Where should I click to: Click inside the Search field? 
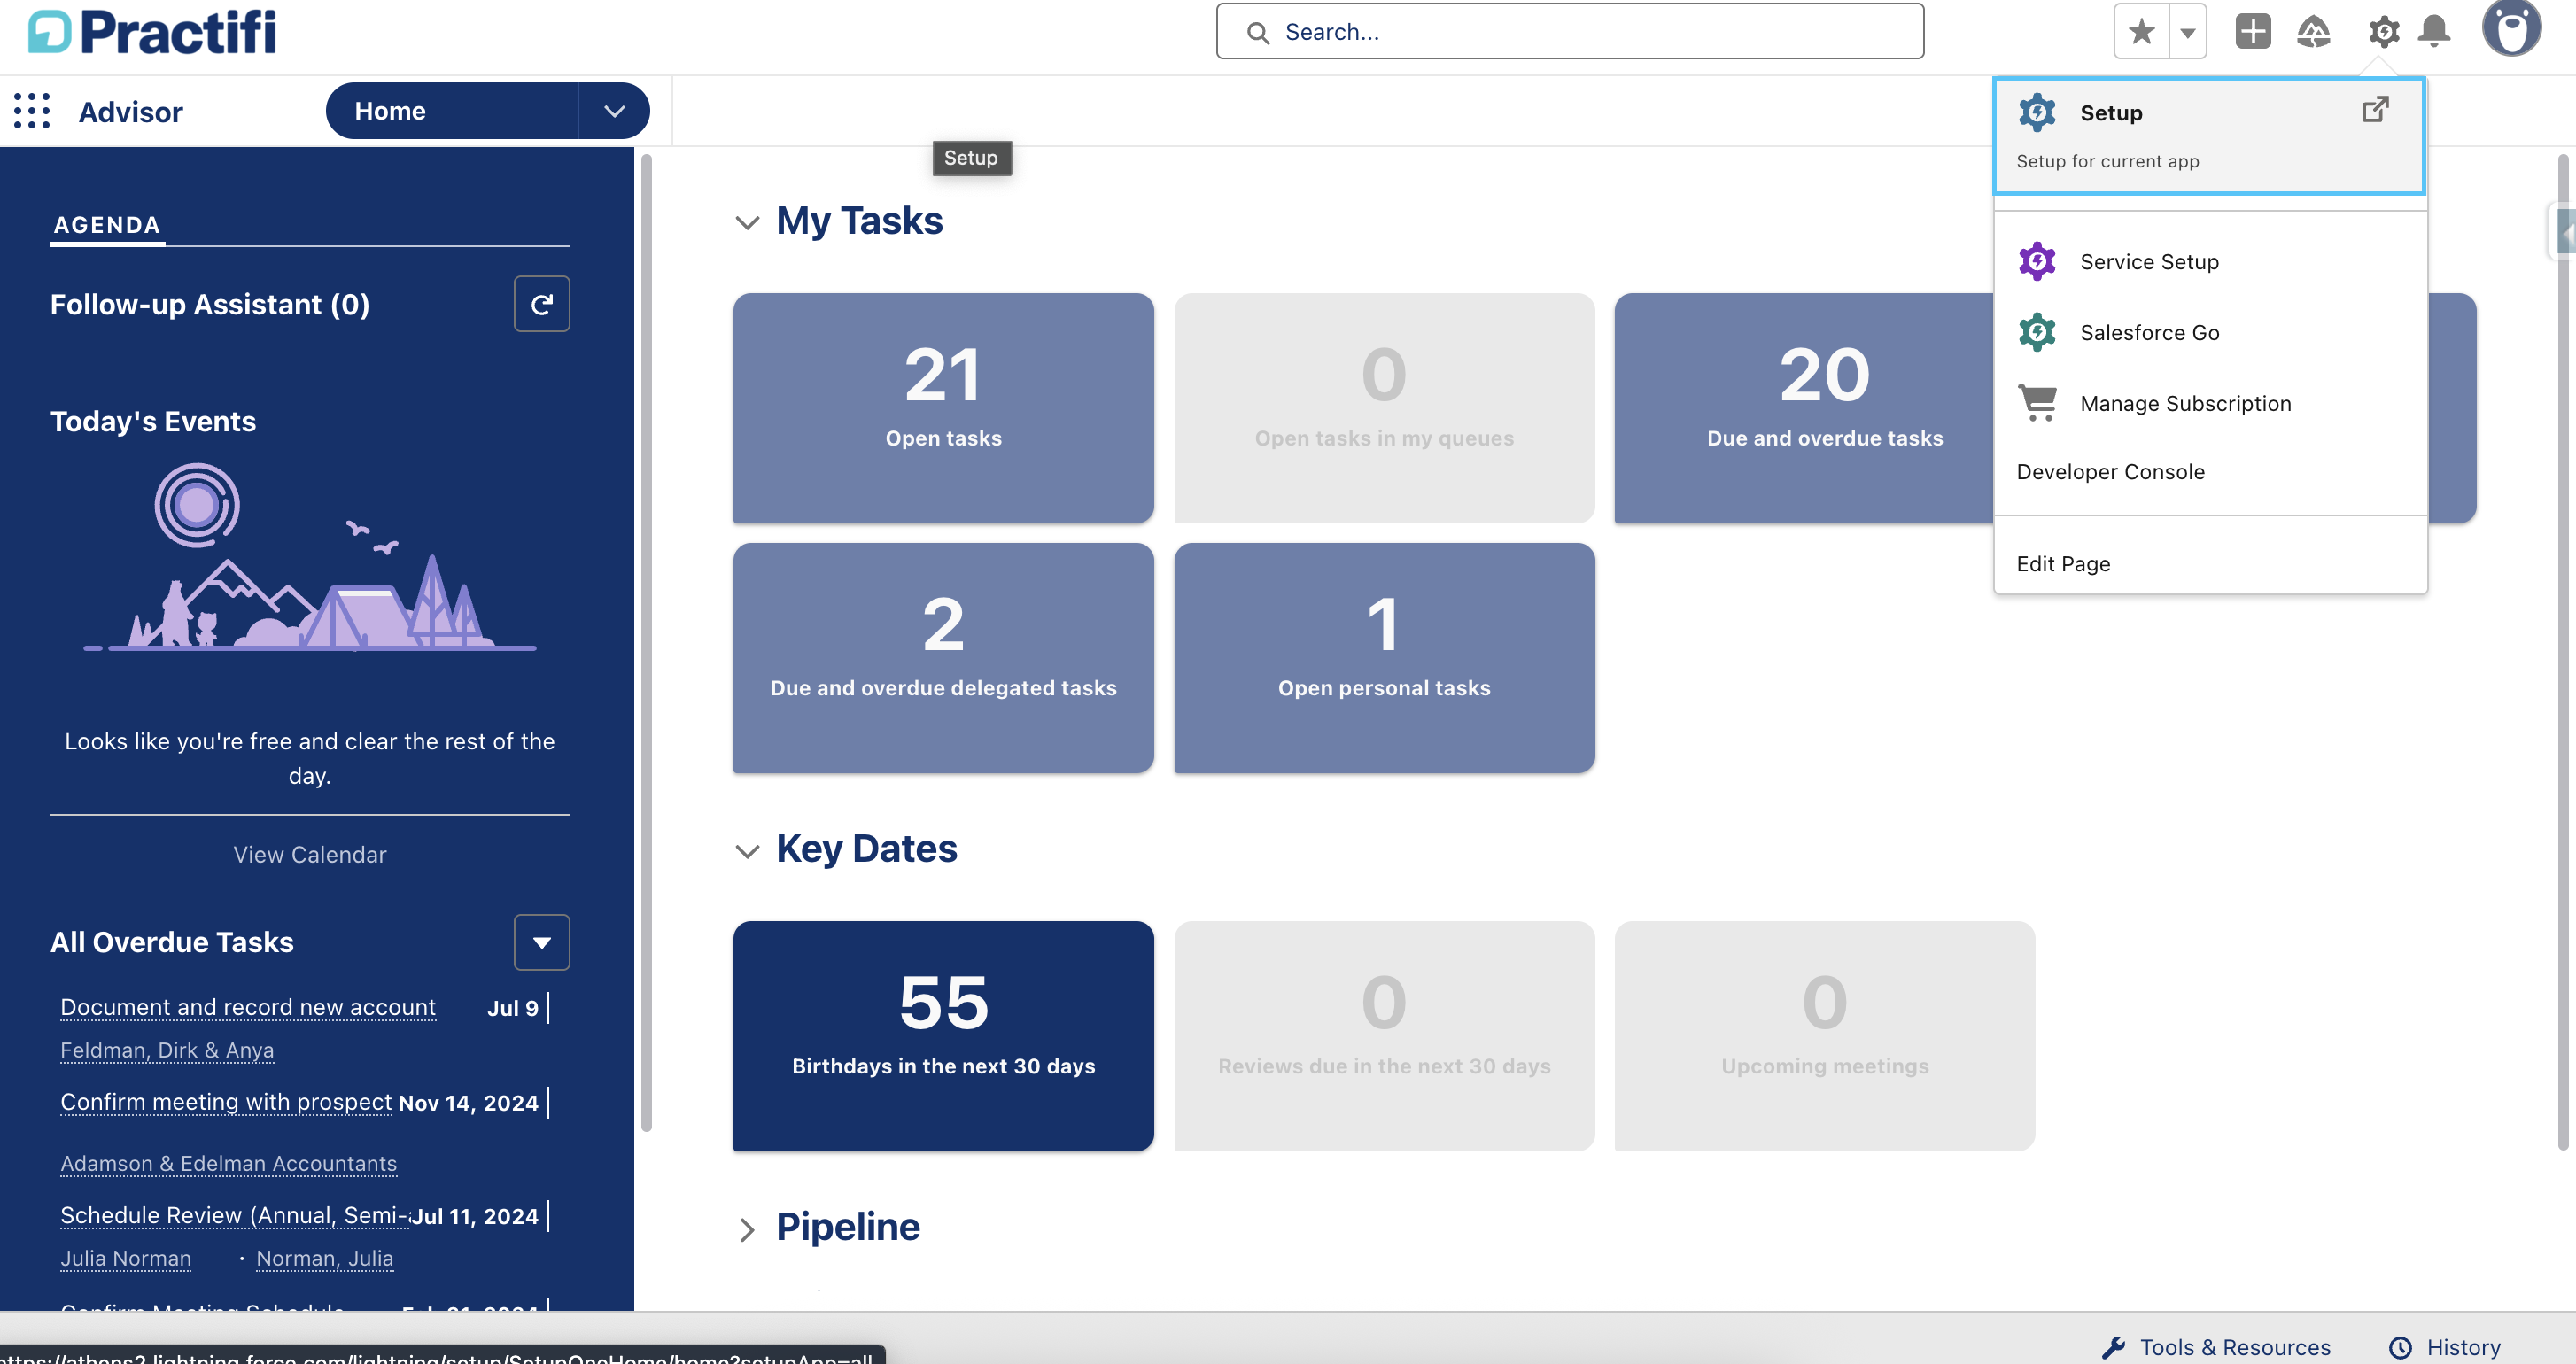point(1568,31)
